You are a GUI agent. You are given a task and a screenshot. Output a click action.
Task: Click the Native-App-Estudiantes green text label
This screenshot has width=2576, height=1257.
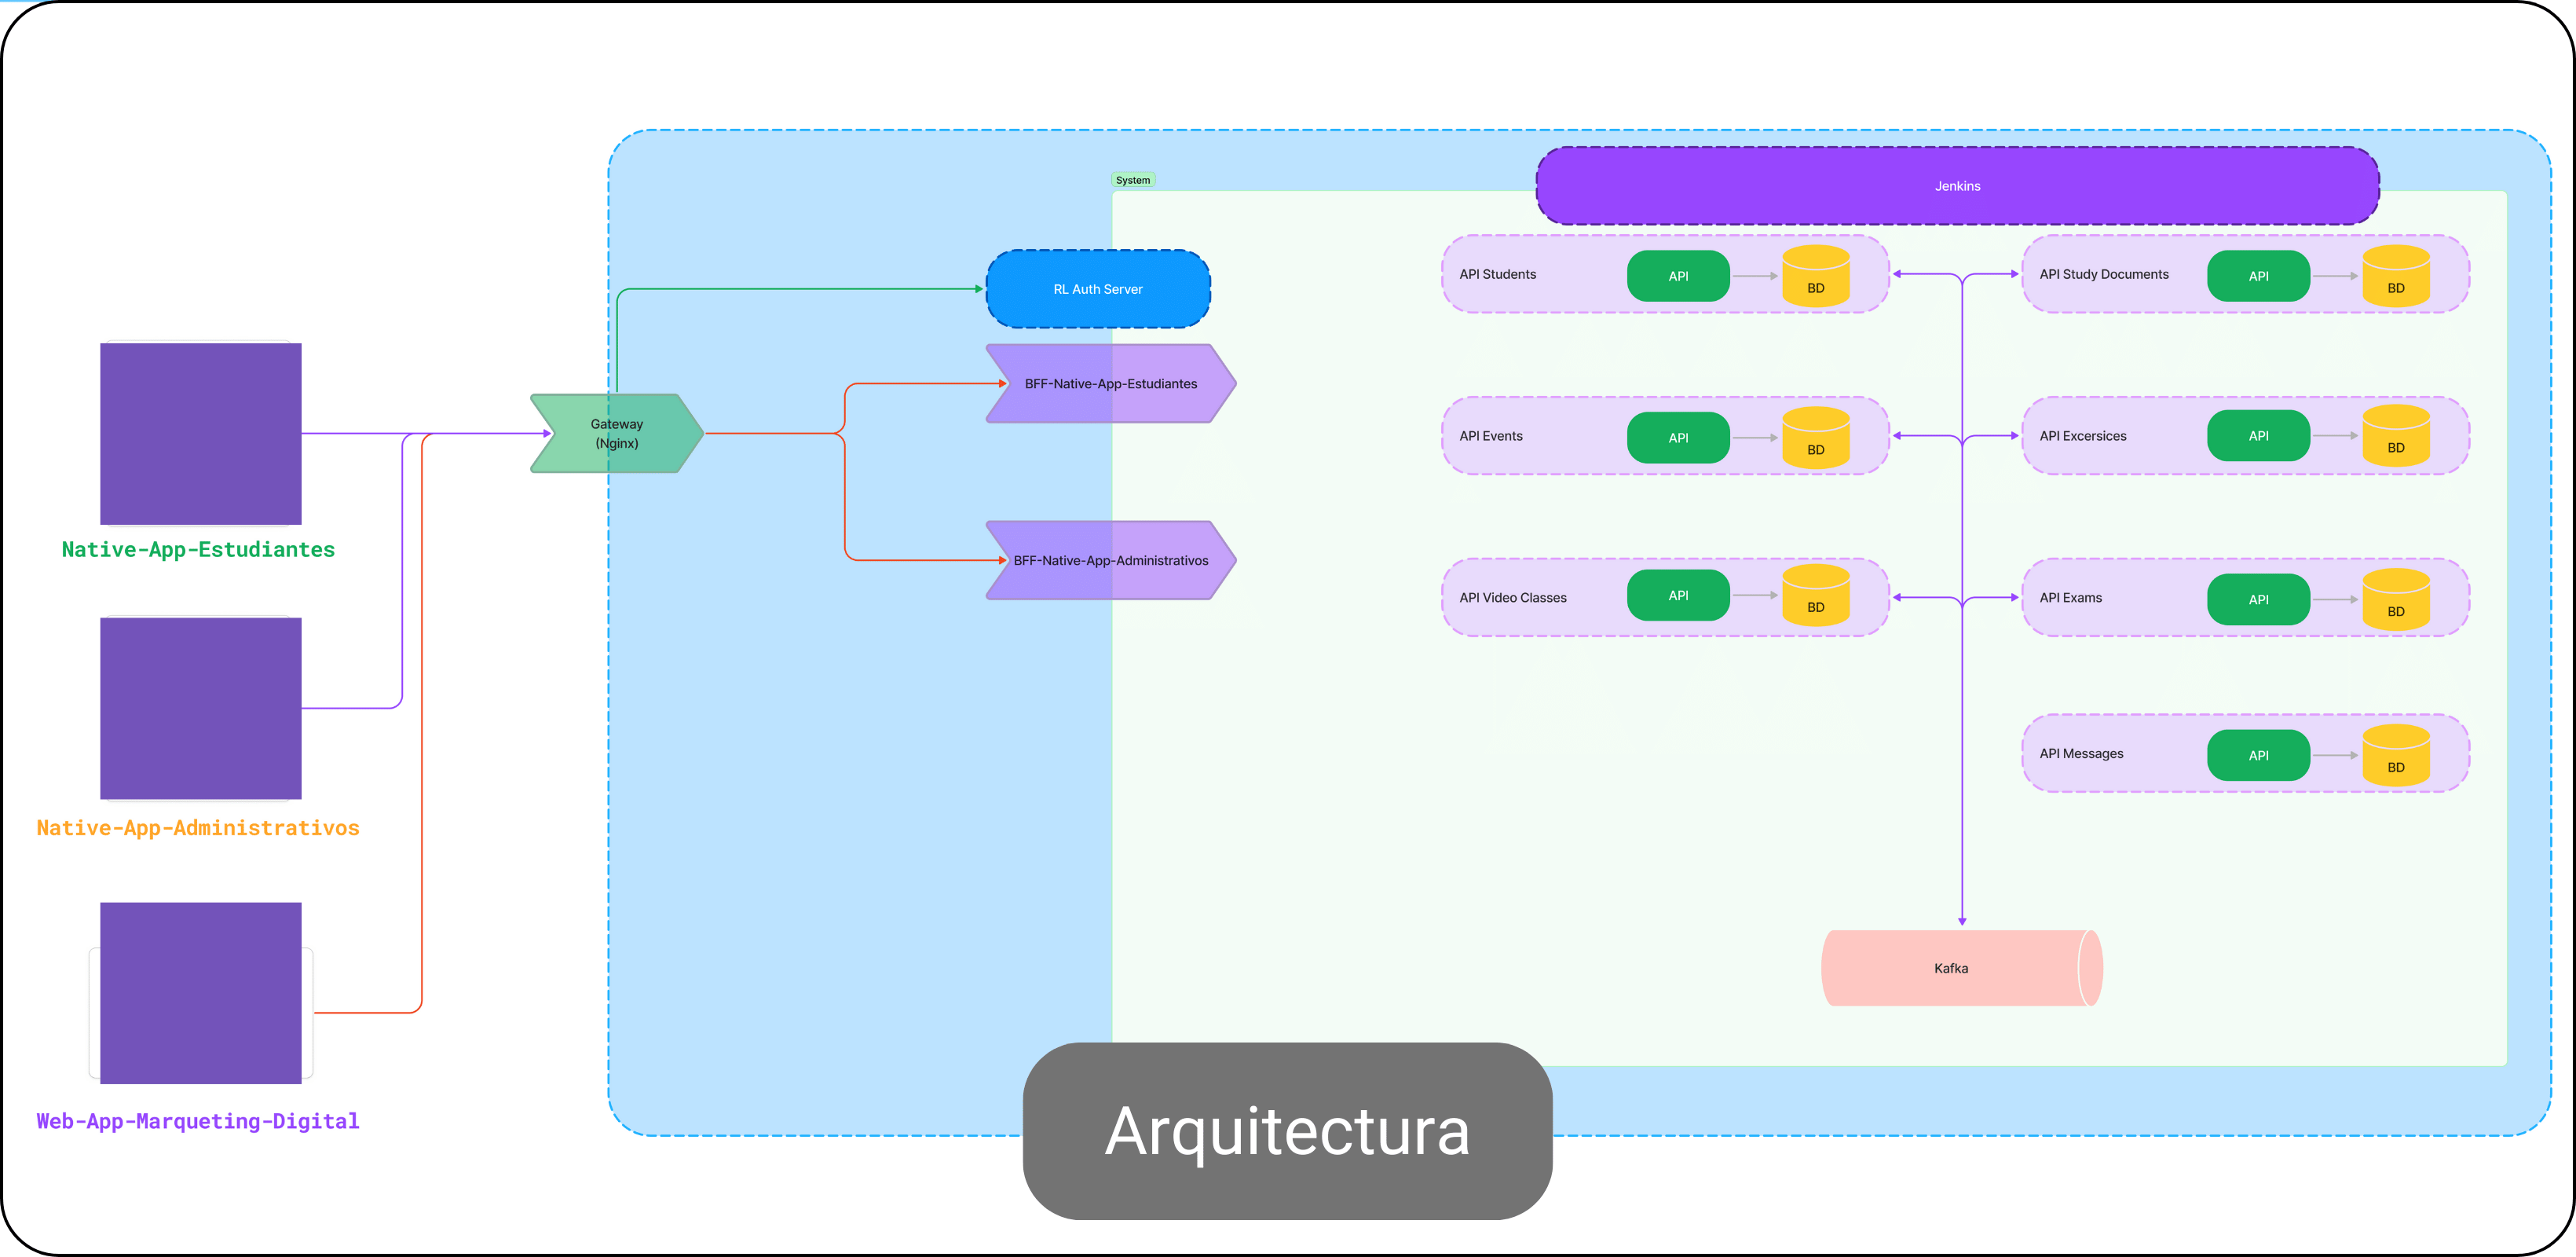(x=198, y=550)
